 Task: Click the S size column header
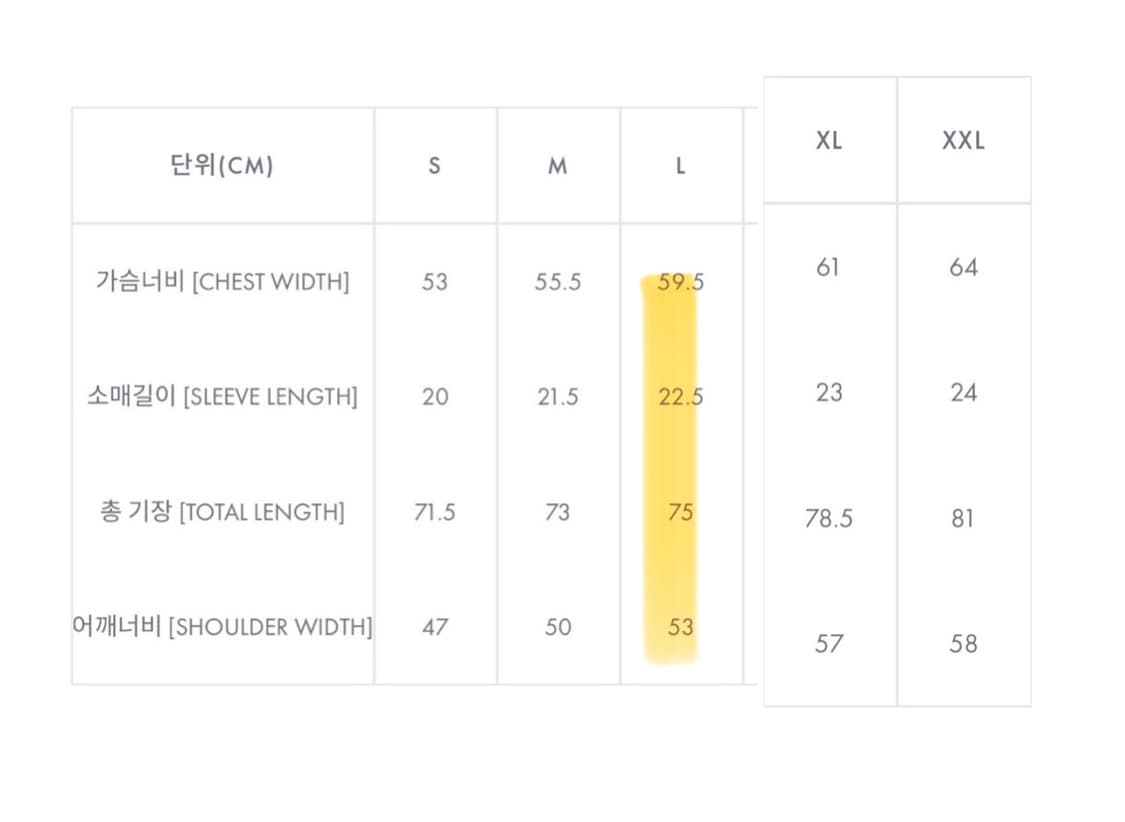coord(435,166)
